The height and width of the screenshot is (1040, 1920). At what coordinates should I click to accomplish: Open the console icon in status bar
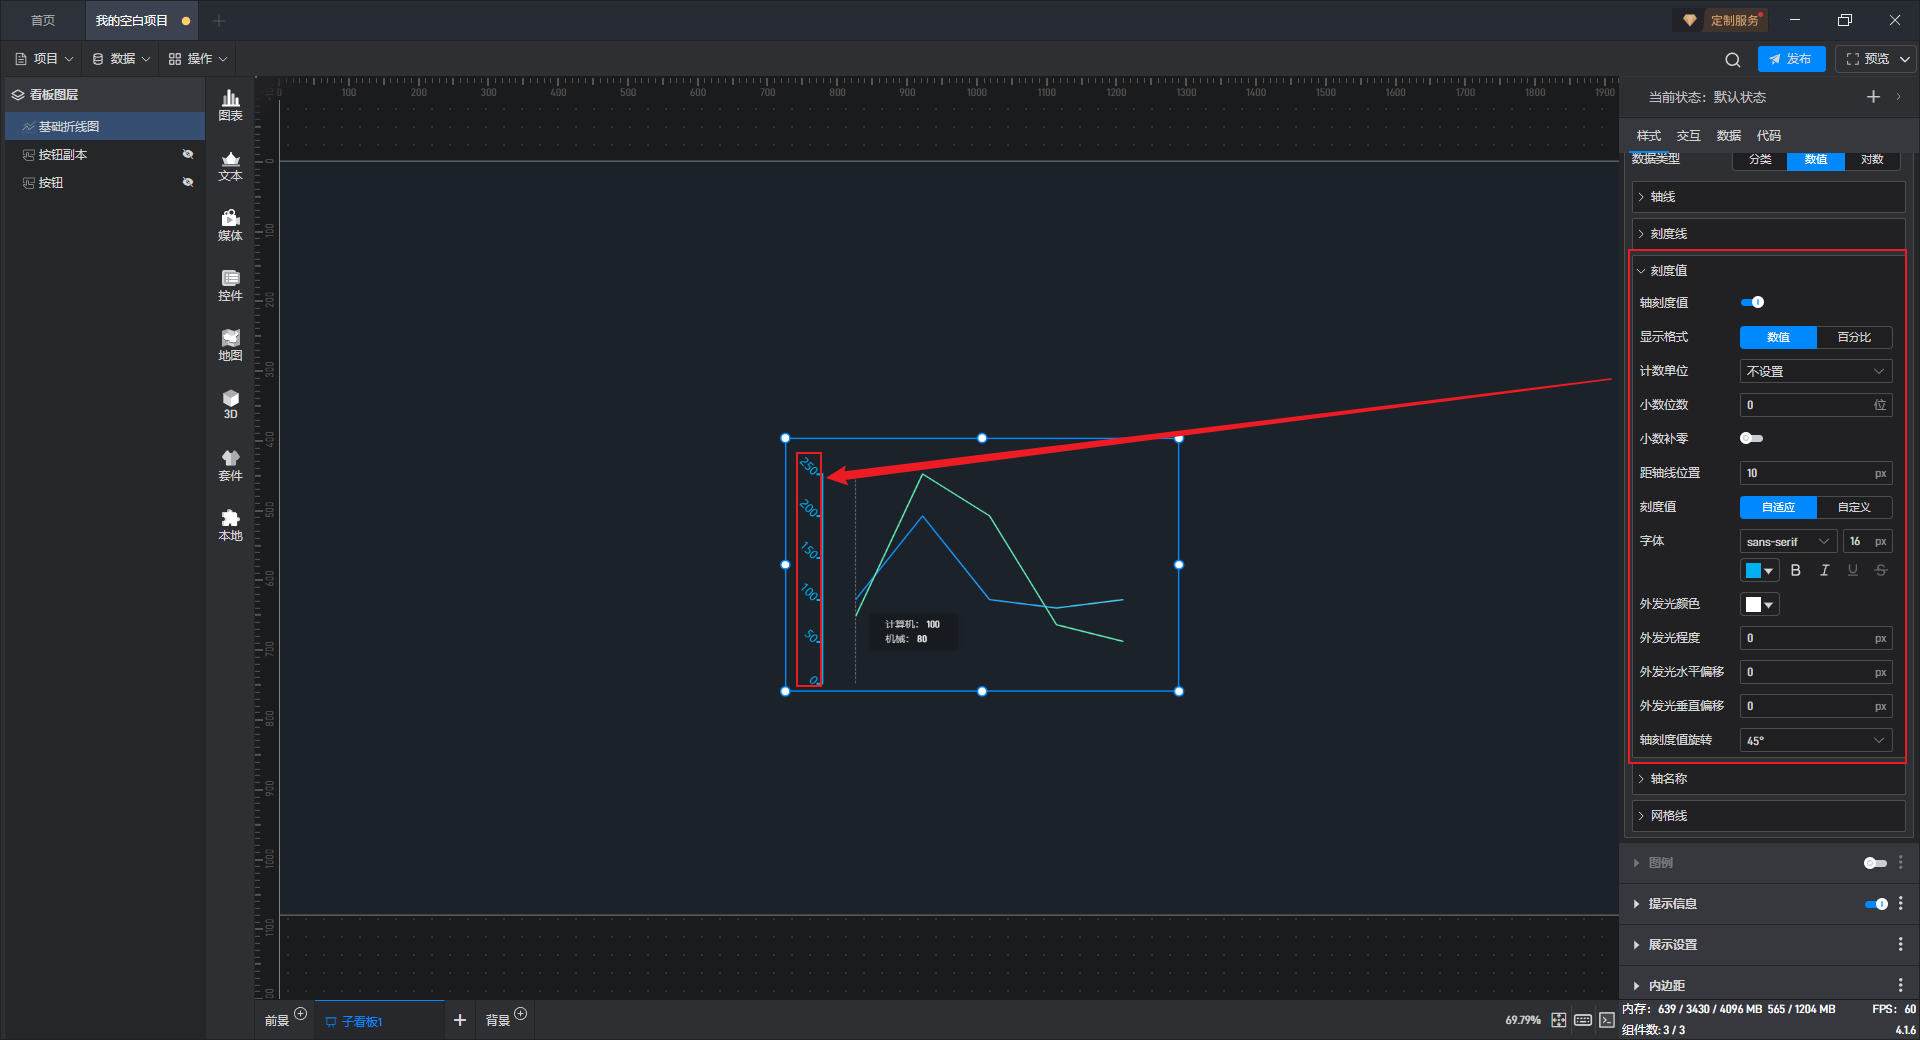[x=1606, y=1020]
